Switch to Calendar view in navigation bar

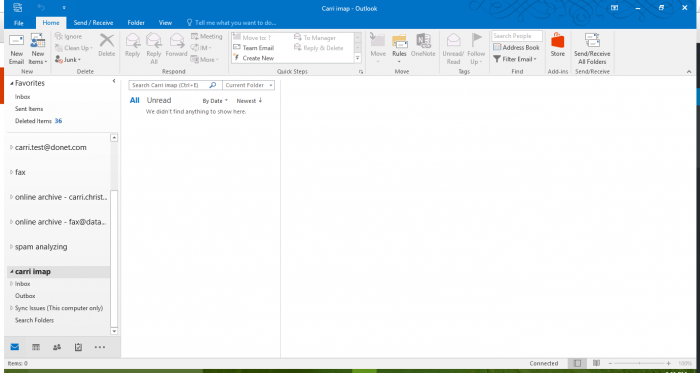click(x=36, y=347)
